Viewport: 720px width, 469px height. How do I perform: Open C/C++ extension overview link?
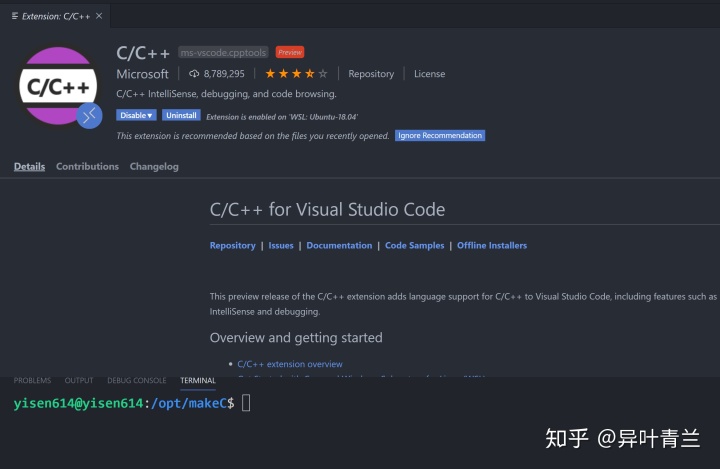tap(290, 364)
